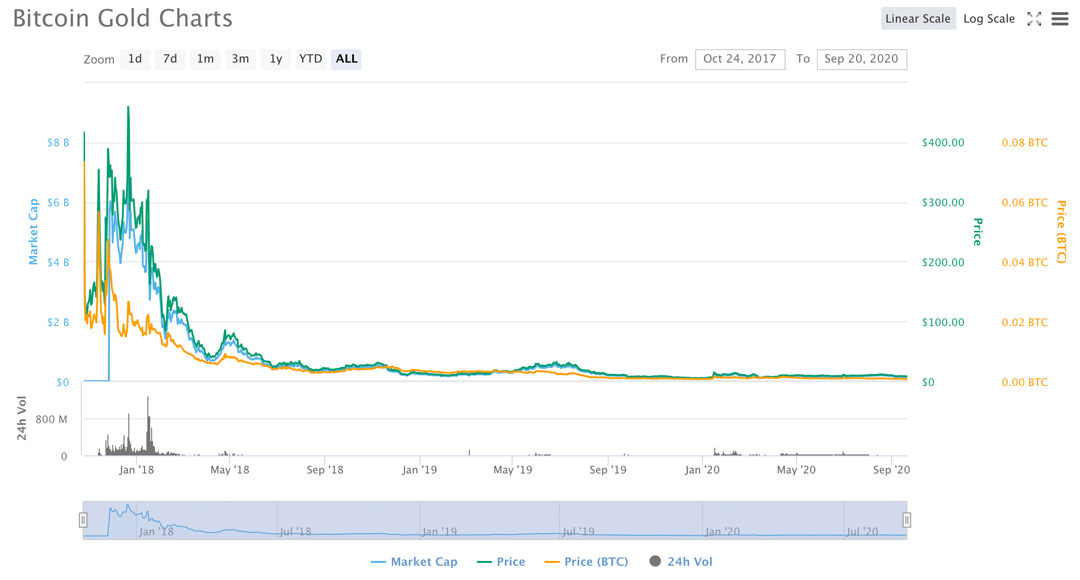Click the 0.02 BTC axis label

[1024, 322]
